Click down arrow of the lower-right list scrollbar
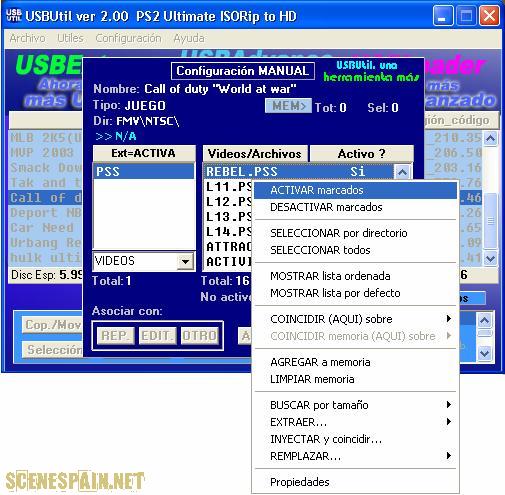The width and height of the screenshot is (505, 495). (x=484, y=353)
